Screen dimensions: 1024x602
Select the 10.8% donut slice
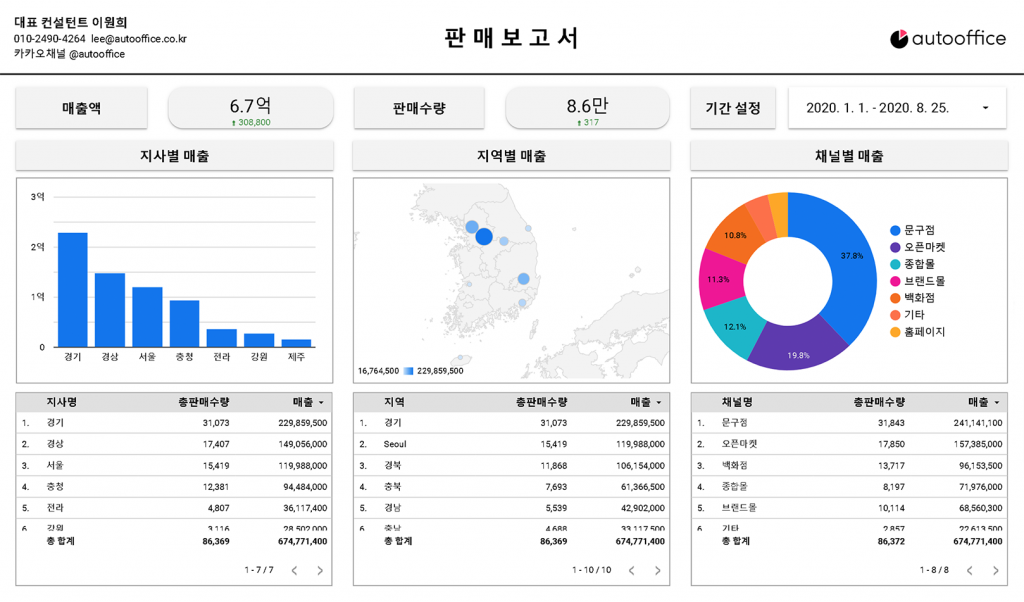tap(735, 235)
